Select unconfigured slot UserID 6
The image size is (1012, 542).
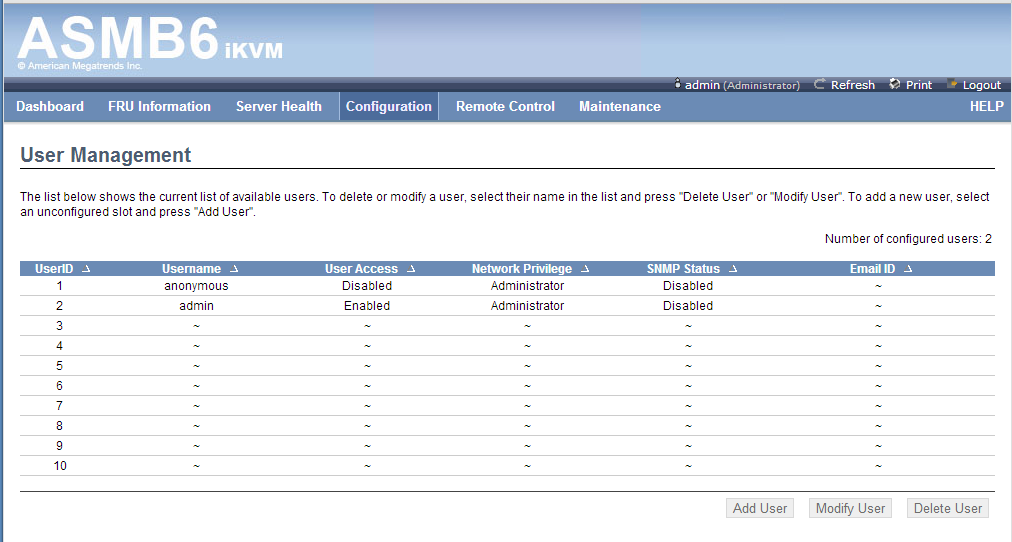click(x=59, y=386)
